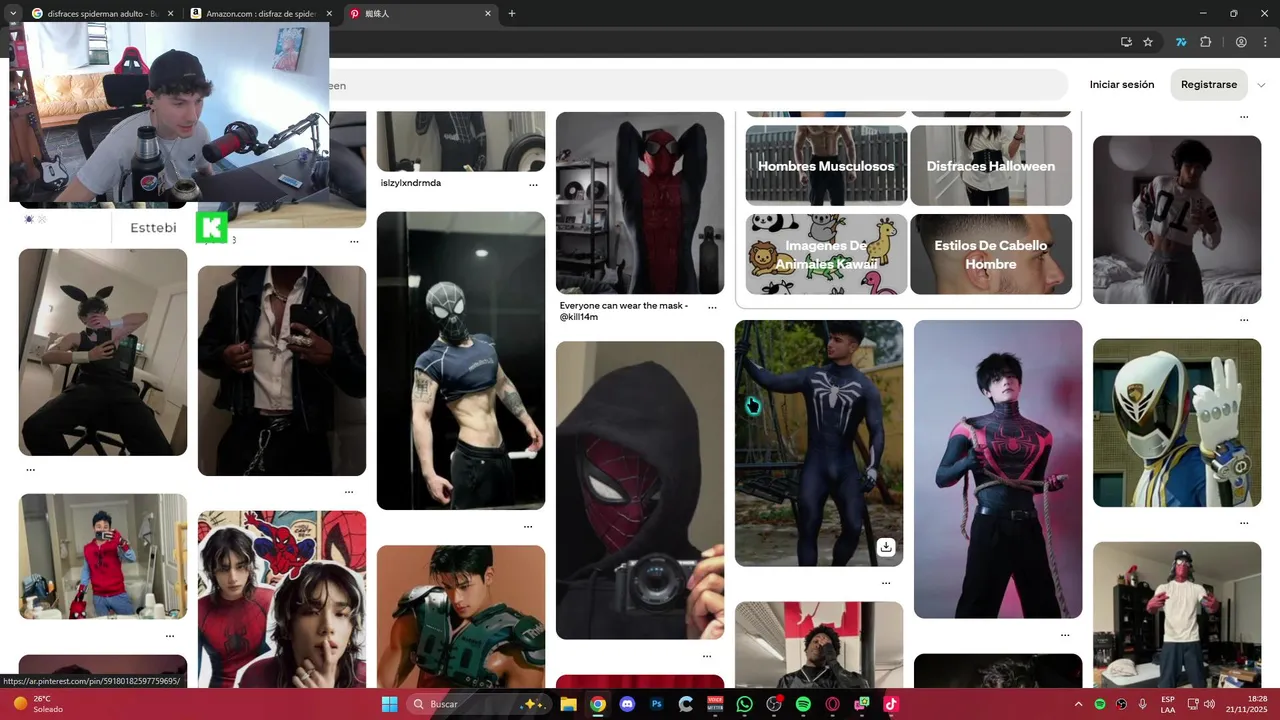This screenshot has height=720, width=1280.
Task: Open options dots below black mask crop top pin
Action: [528, 526]
